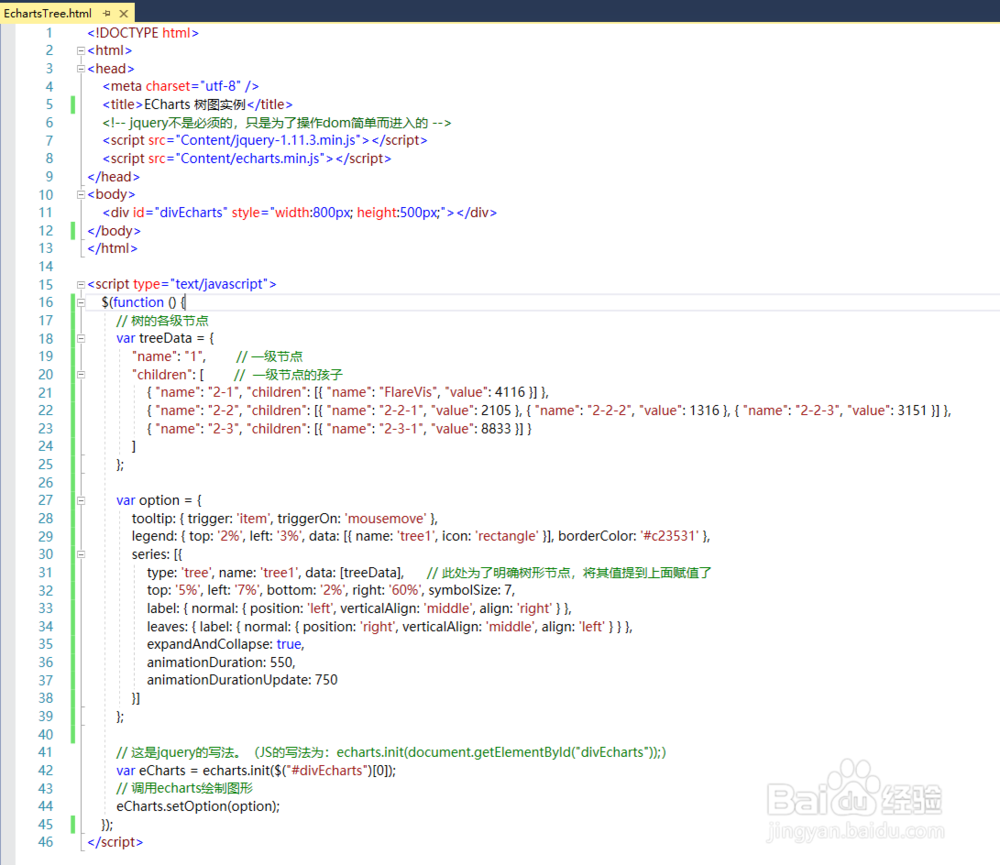Click line number 1 in the gutter
Viewport: 1000px width, 865px height.
(49, 33)
